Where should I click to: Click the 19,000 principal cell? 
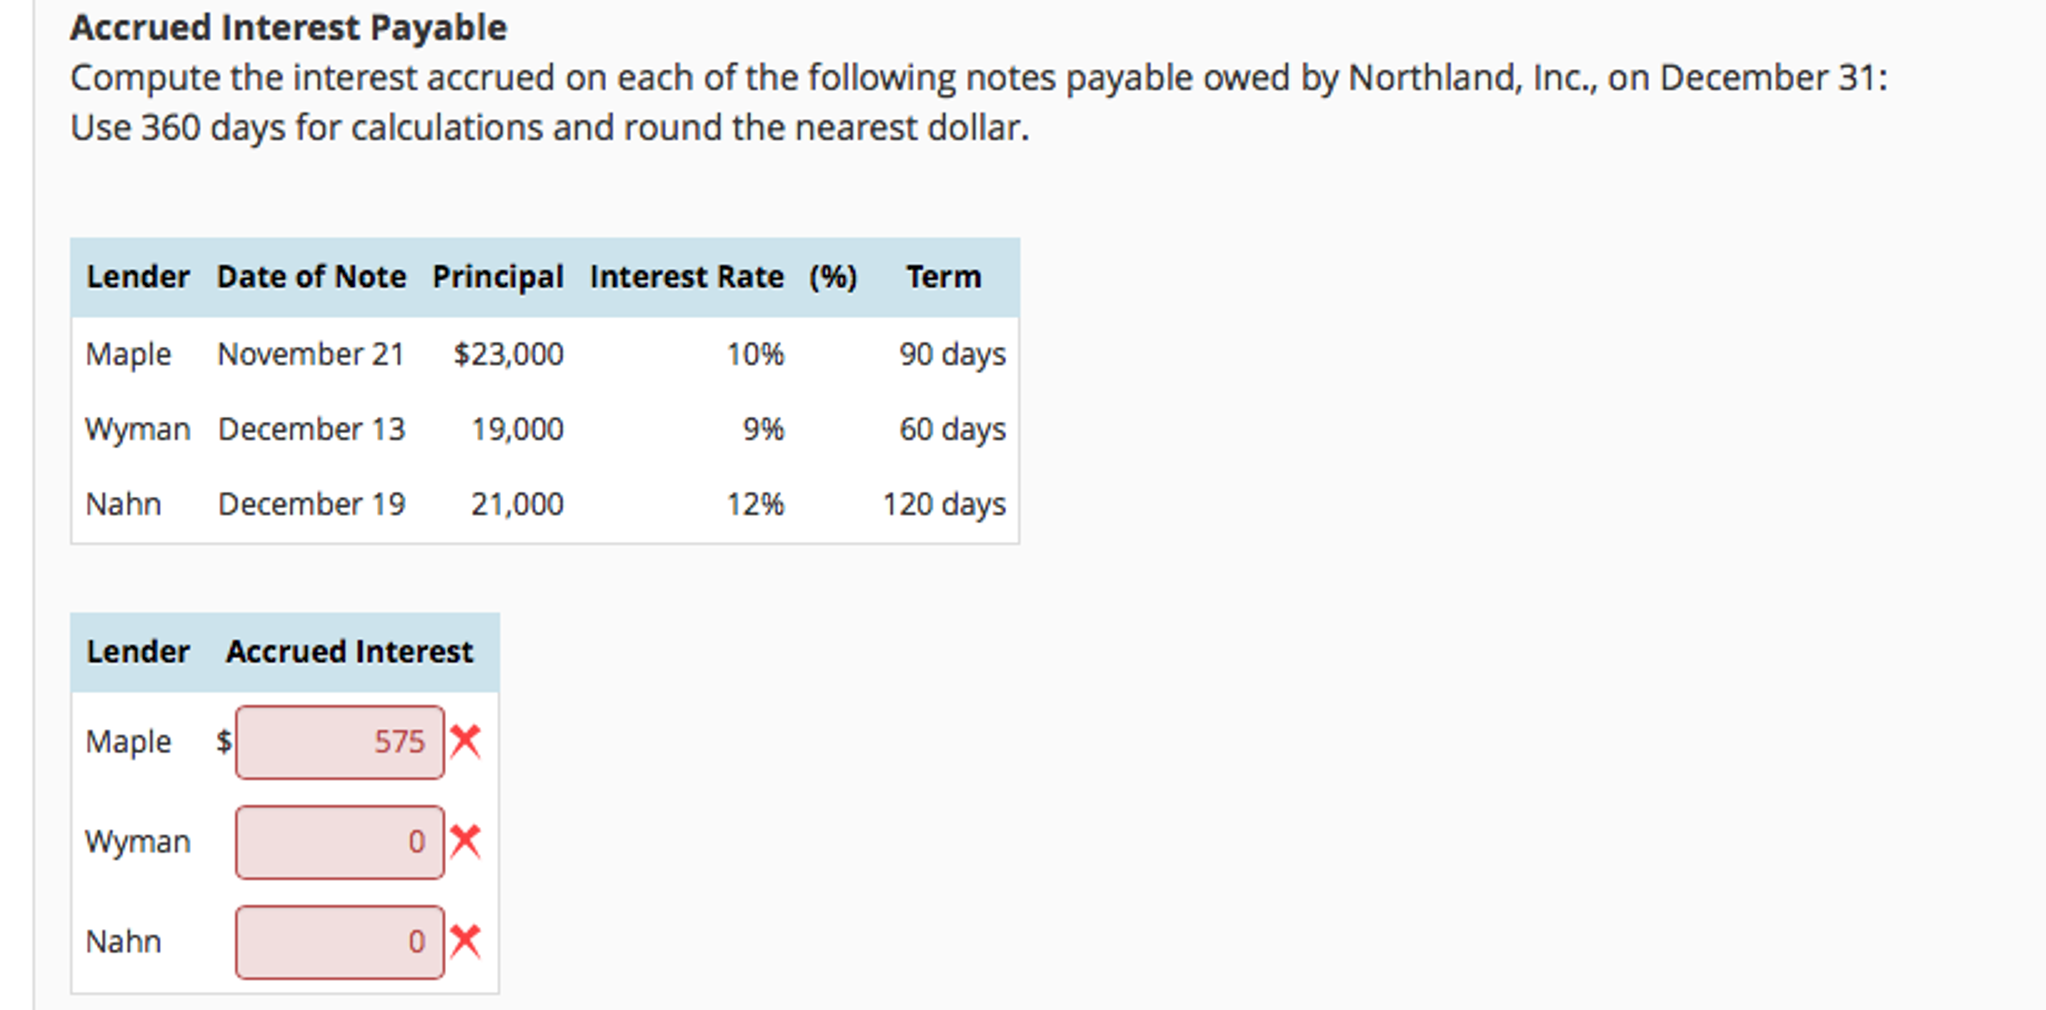point(517,429)
